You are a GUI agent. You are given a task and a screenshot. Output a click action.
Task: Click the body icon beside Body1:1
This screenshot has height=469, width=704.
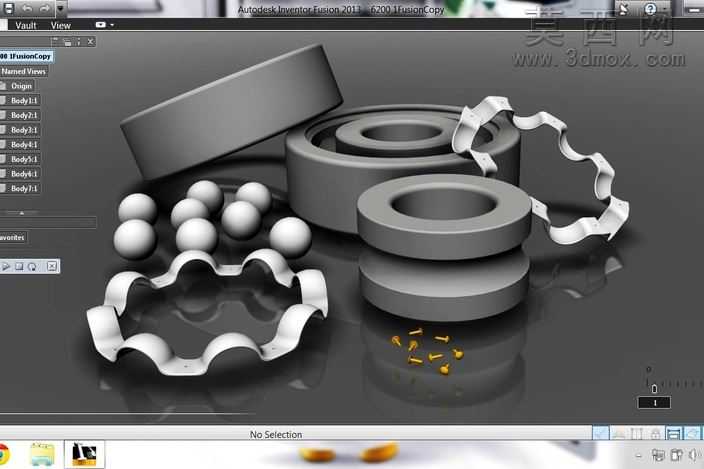pyautogui.click(x=3, y=101)
